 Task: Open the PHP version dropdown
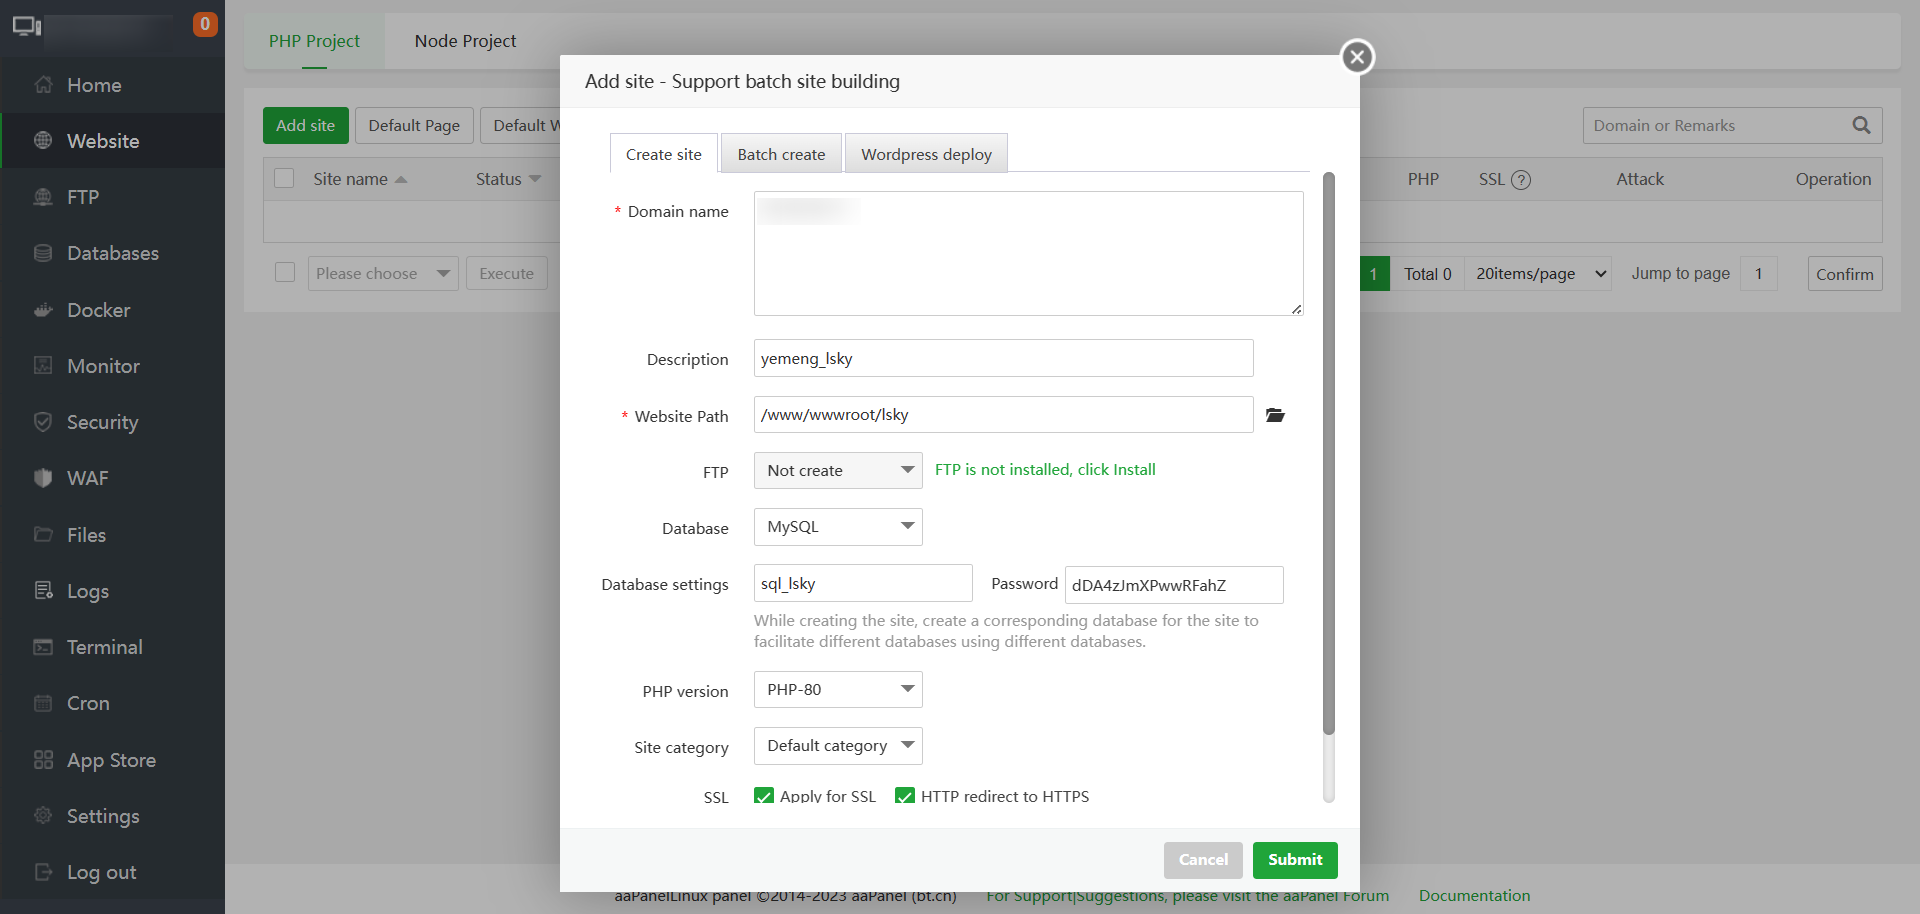tap(838, 690)
